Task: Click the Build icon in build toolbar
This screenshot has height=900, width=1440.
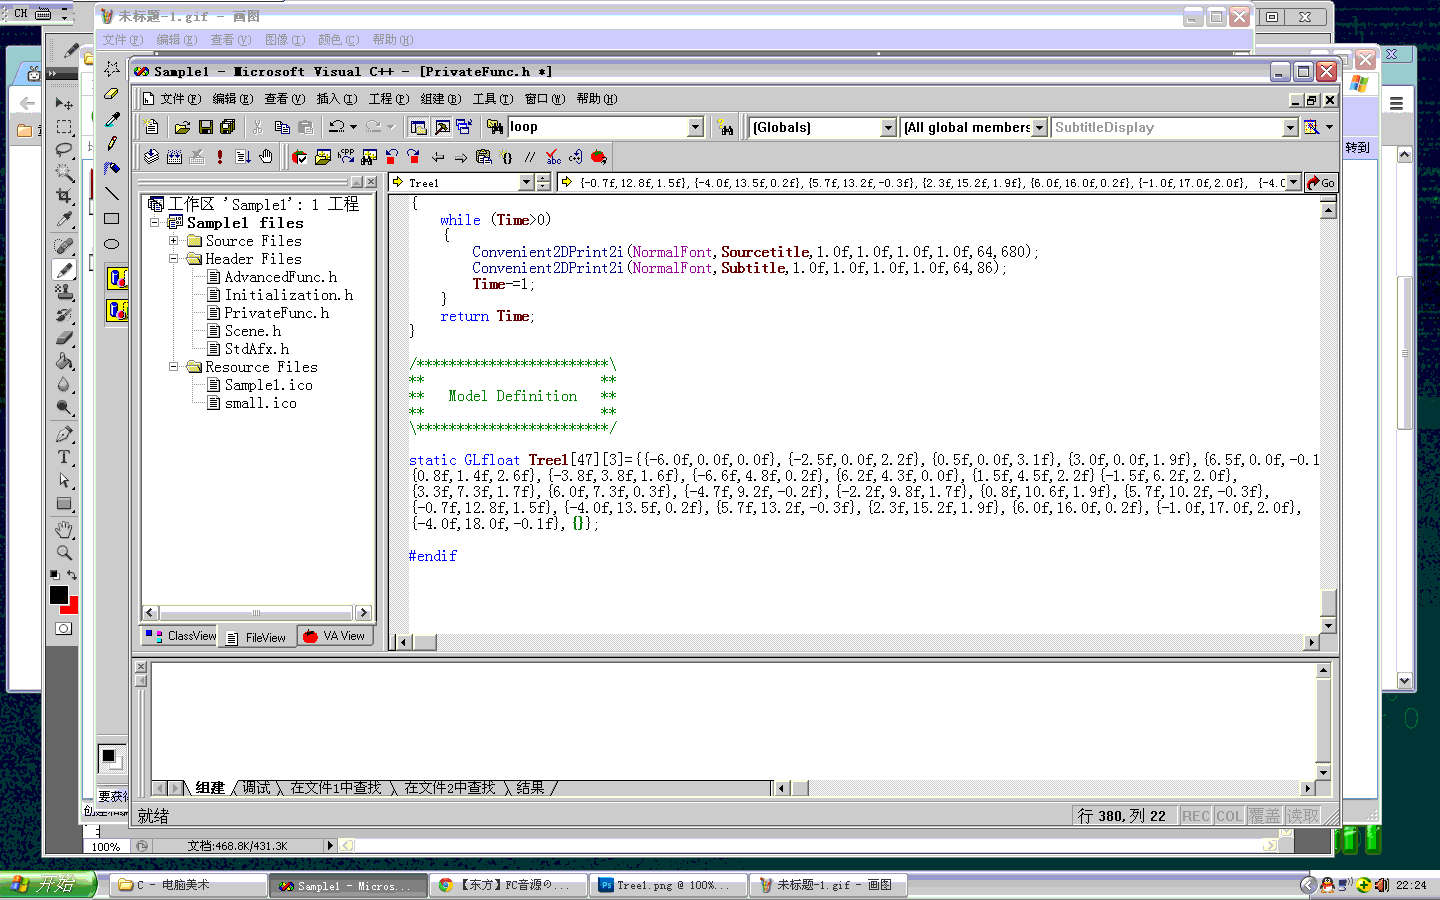Action: pyautogui.click(x=174, y=157)
